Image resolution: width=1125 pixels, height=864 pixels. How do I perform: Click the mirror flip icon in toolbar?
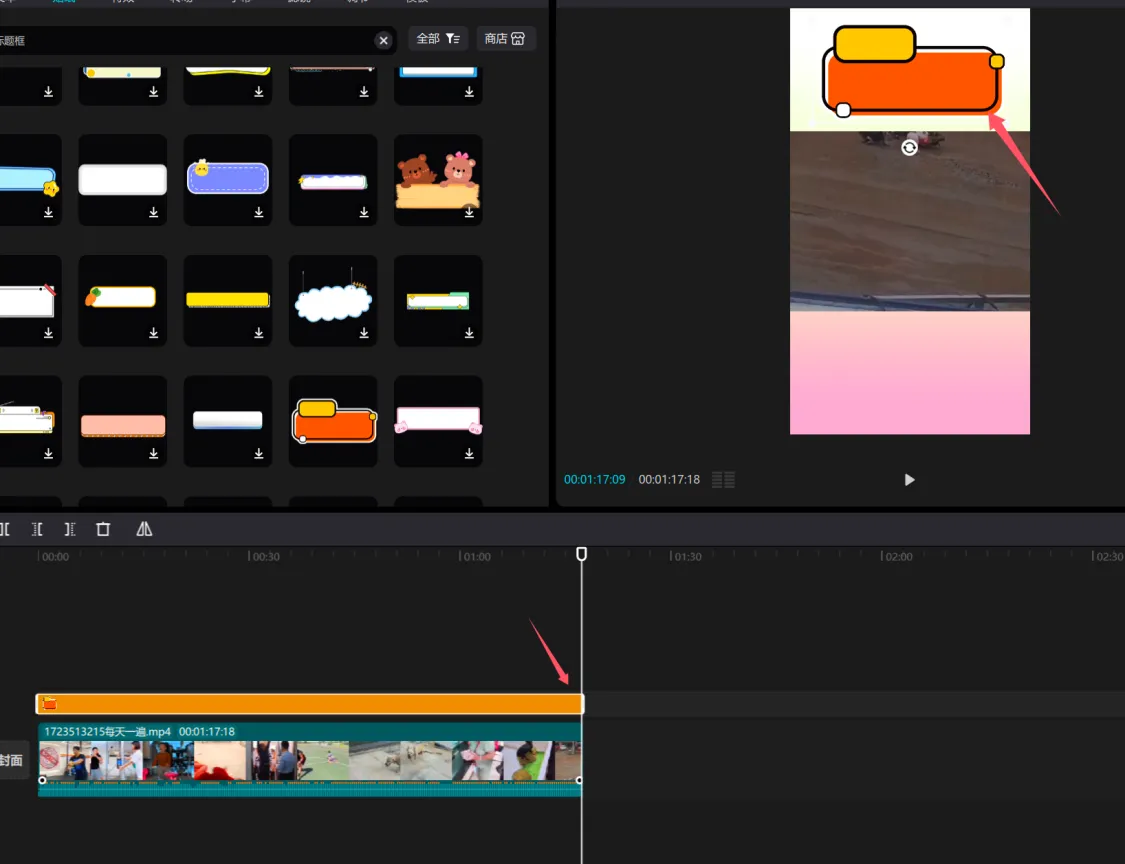point(144,529)
